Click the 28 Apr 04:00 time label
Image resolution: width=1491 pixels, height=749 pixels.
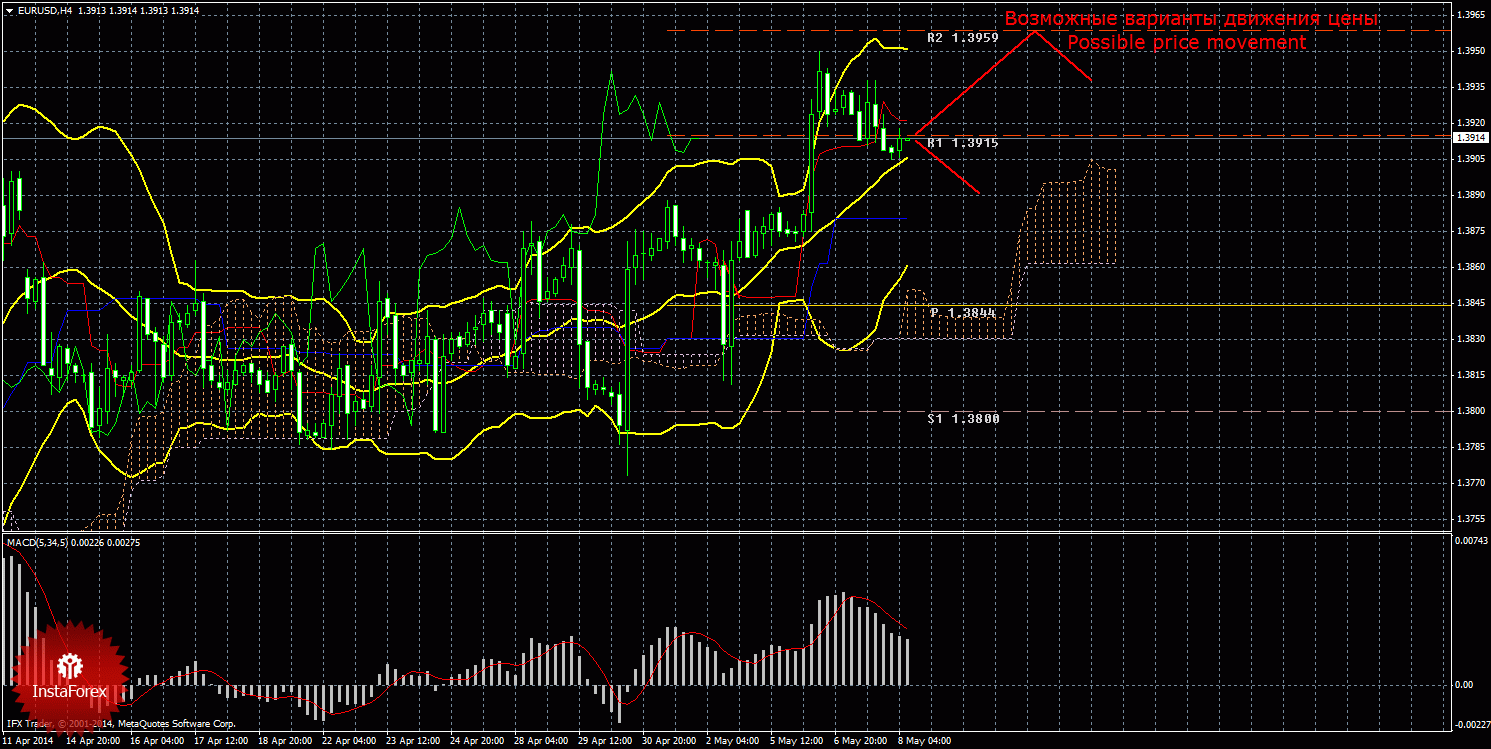(x=541, y=742)
